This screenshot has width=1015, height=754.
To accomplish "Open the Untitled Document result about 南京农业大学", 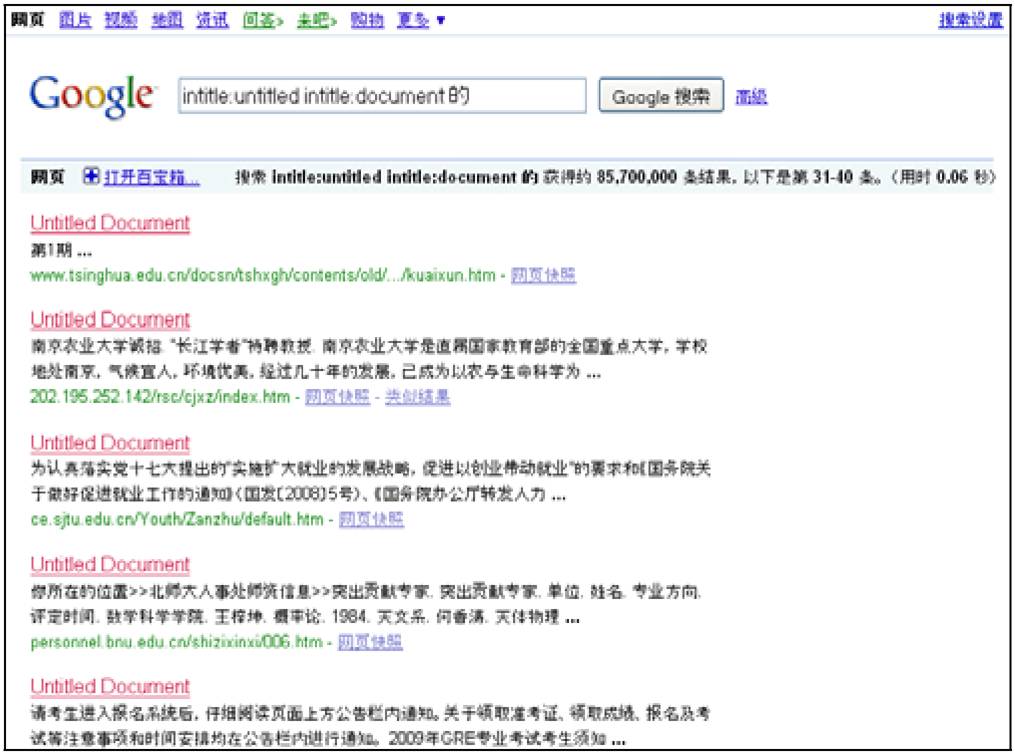I will (x=110, y=320).
